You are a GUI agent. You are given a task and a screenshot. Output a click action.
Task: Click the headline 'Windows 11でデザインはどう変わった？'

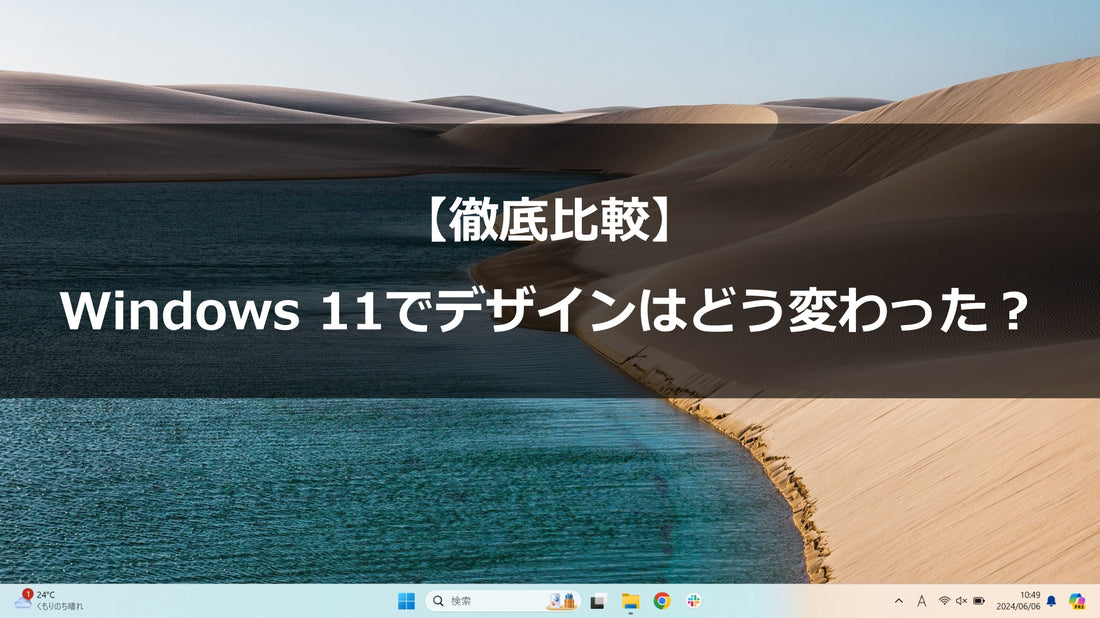545,314
